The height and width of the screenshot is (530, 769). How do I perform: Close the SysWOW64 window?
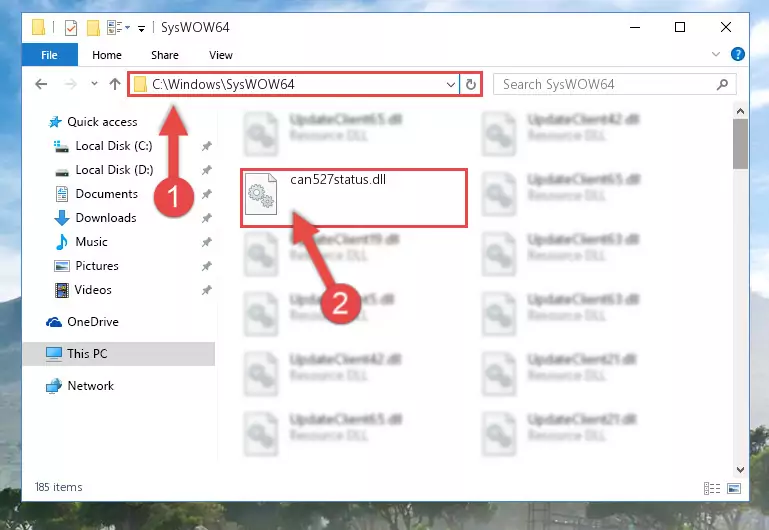(x=726, y=27)
